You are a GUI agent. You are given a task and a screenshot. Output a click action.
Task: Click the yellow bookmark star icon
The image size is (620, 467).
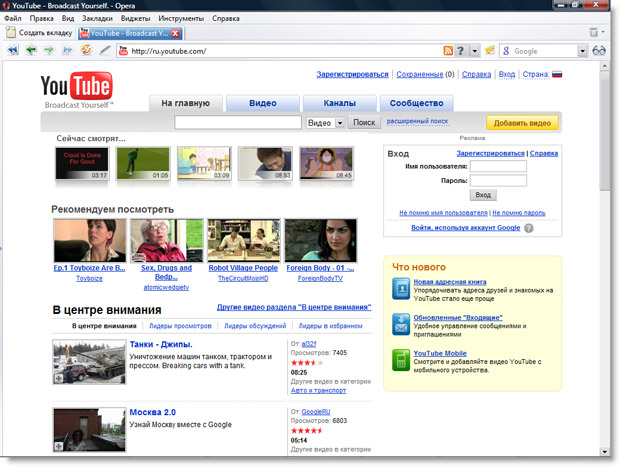click(x=490, y=50)
